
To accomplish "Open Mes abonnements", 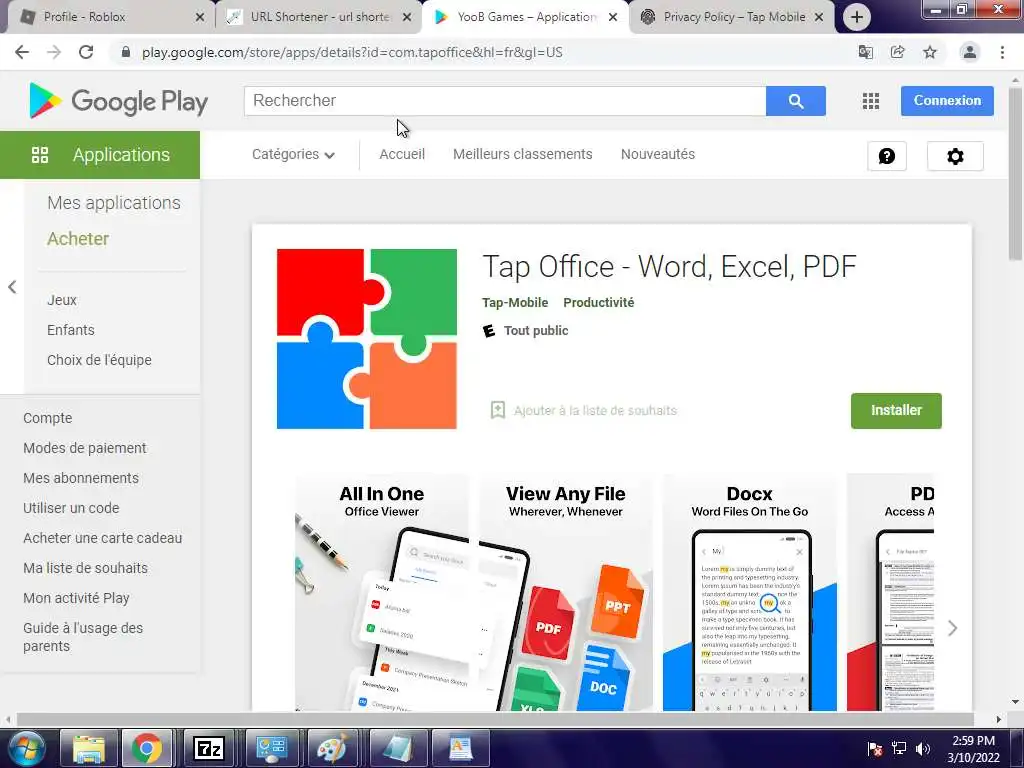I will (81, 478).
